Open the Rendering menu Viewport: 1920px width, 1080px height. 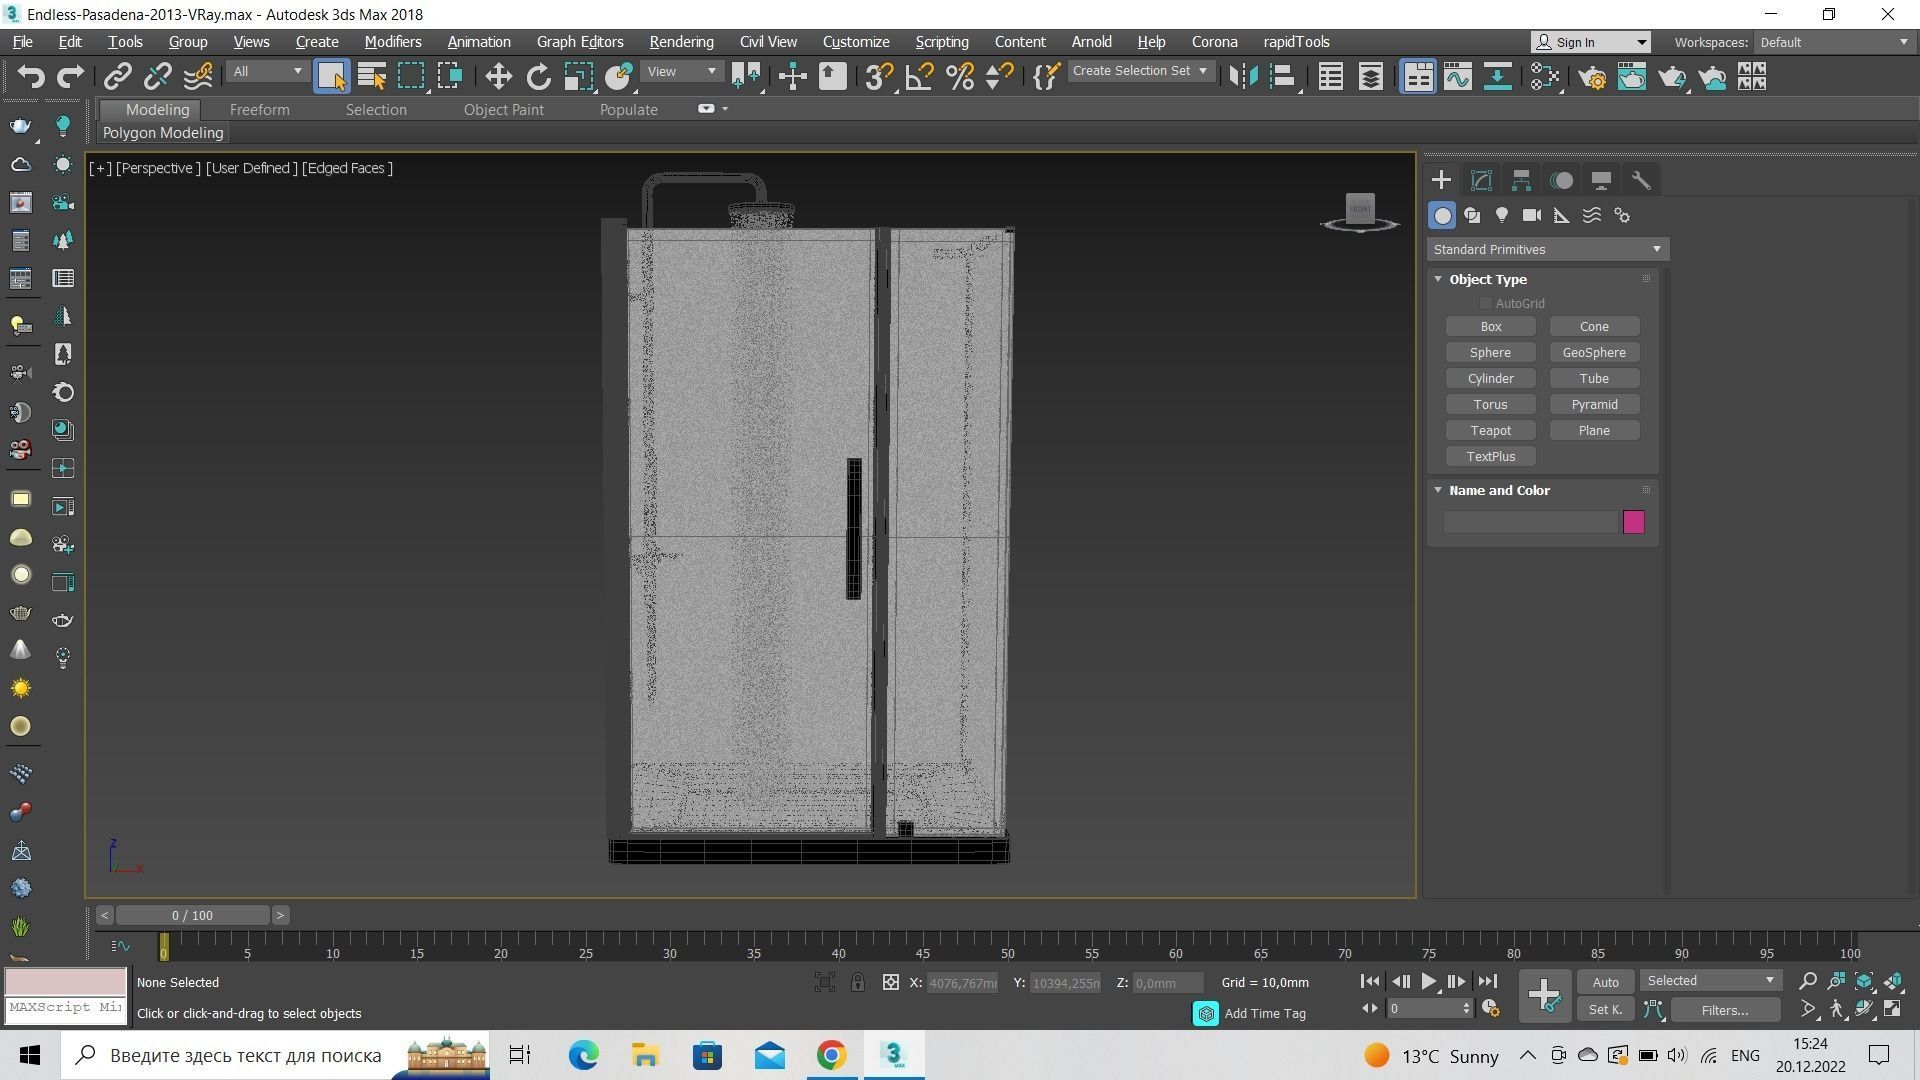click(681, 42)
